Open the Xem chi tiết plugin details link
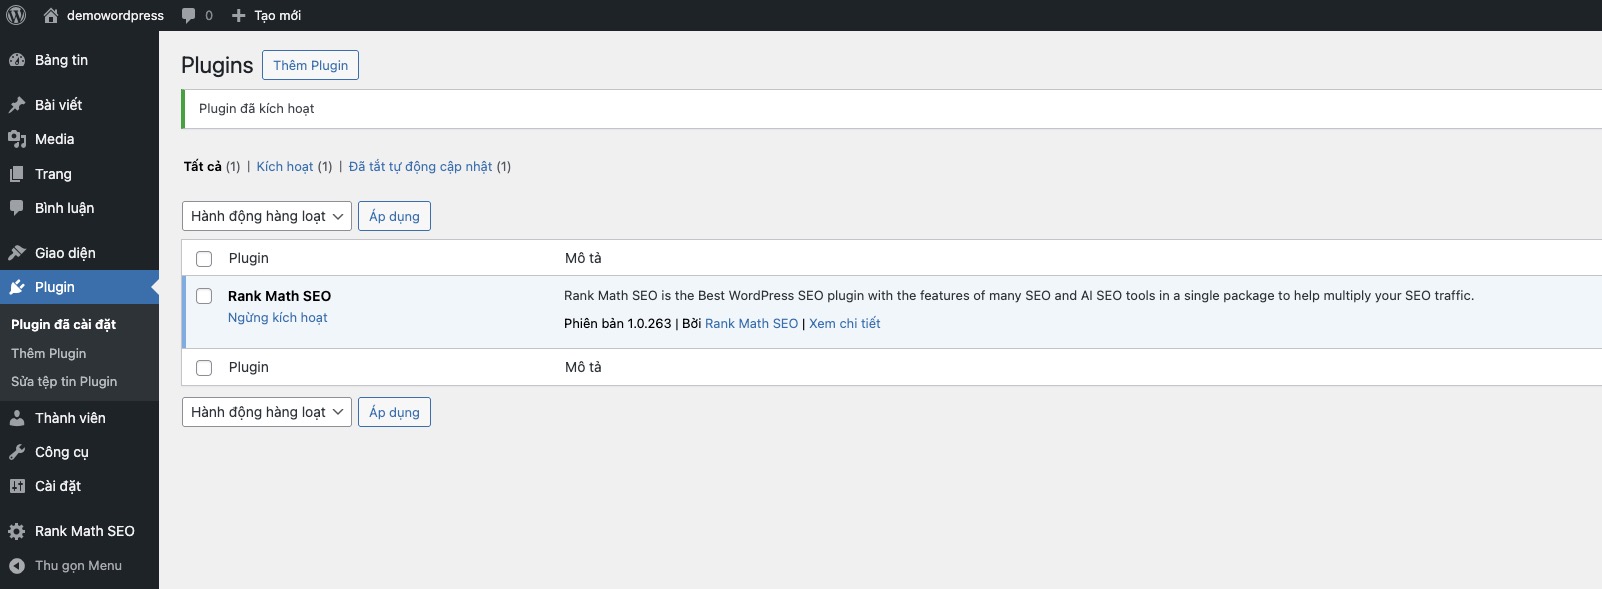 (x=844, y=323)
